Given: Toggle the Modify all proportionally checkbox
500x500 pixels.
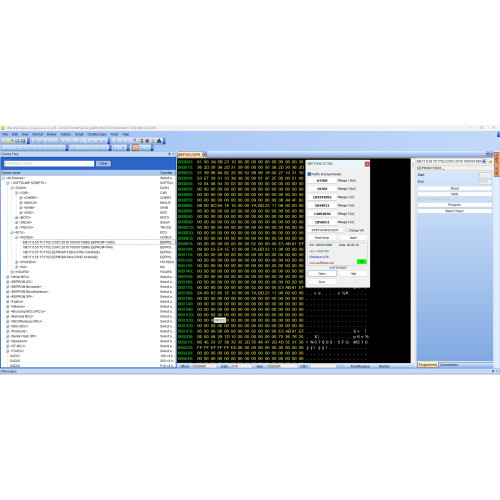Looking at the screenshot, I should point(309,174).
